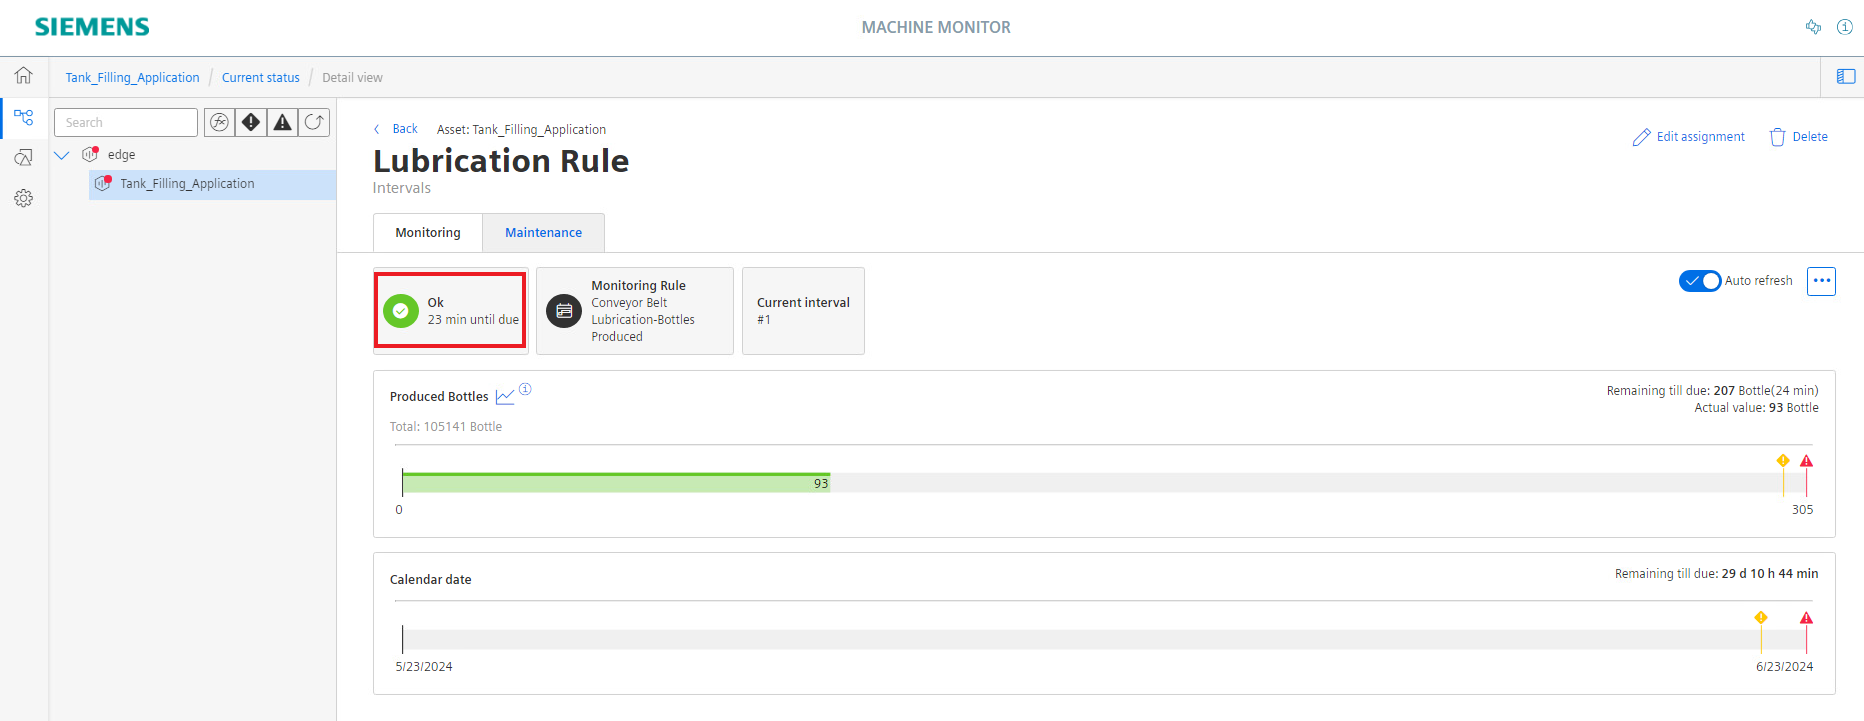Click the edge node status icon
Viewport: 1864px width, 721px height.
click(90, 154)
